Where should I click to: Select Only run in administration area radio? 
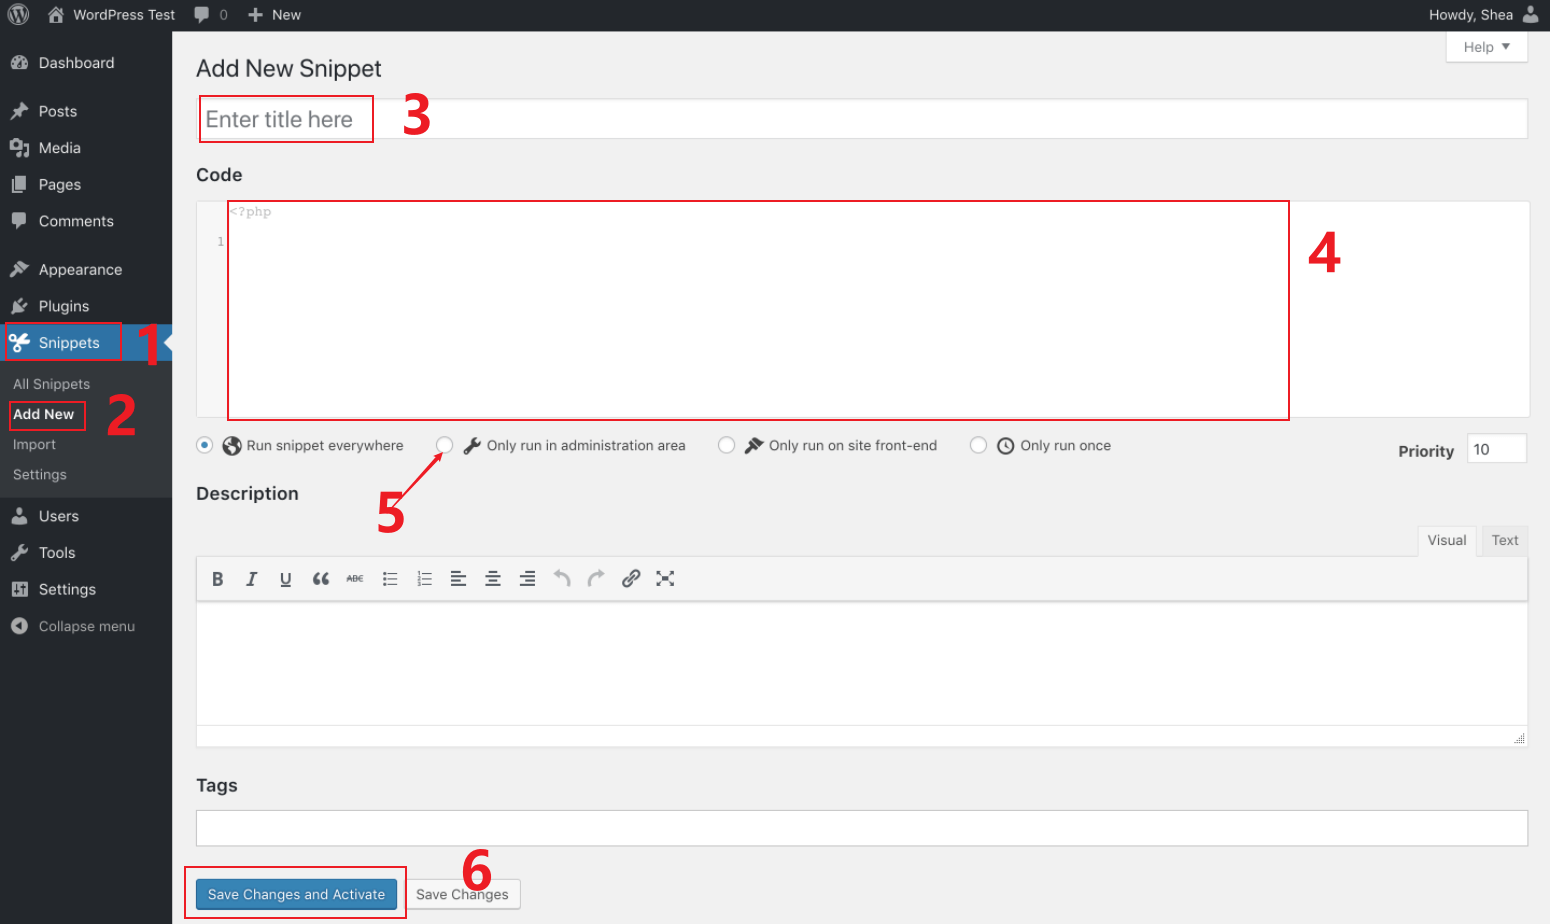click(x=445, y=445)
